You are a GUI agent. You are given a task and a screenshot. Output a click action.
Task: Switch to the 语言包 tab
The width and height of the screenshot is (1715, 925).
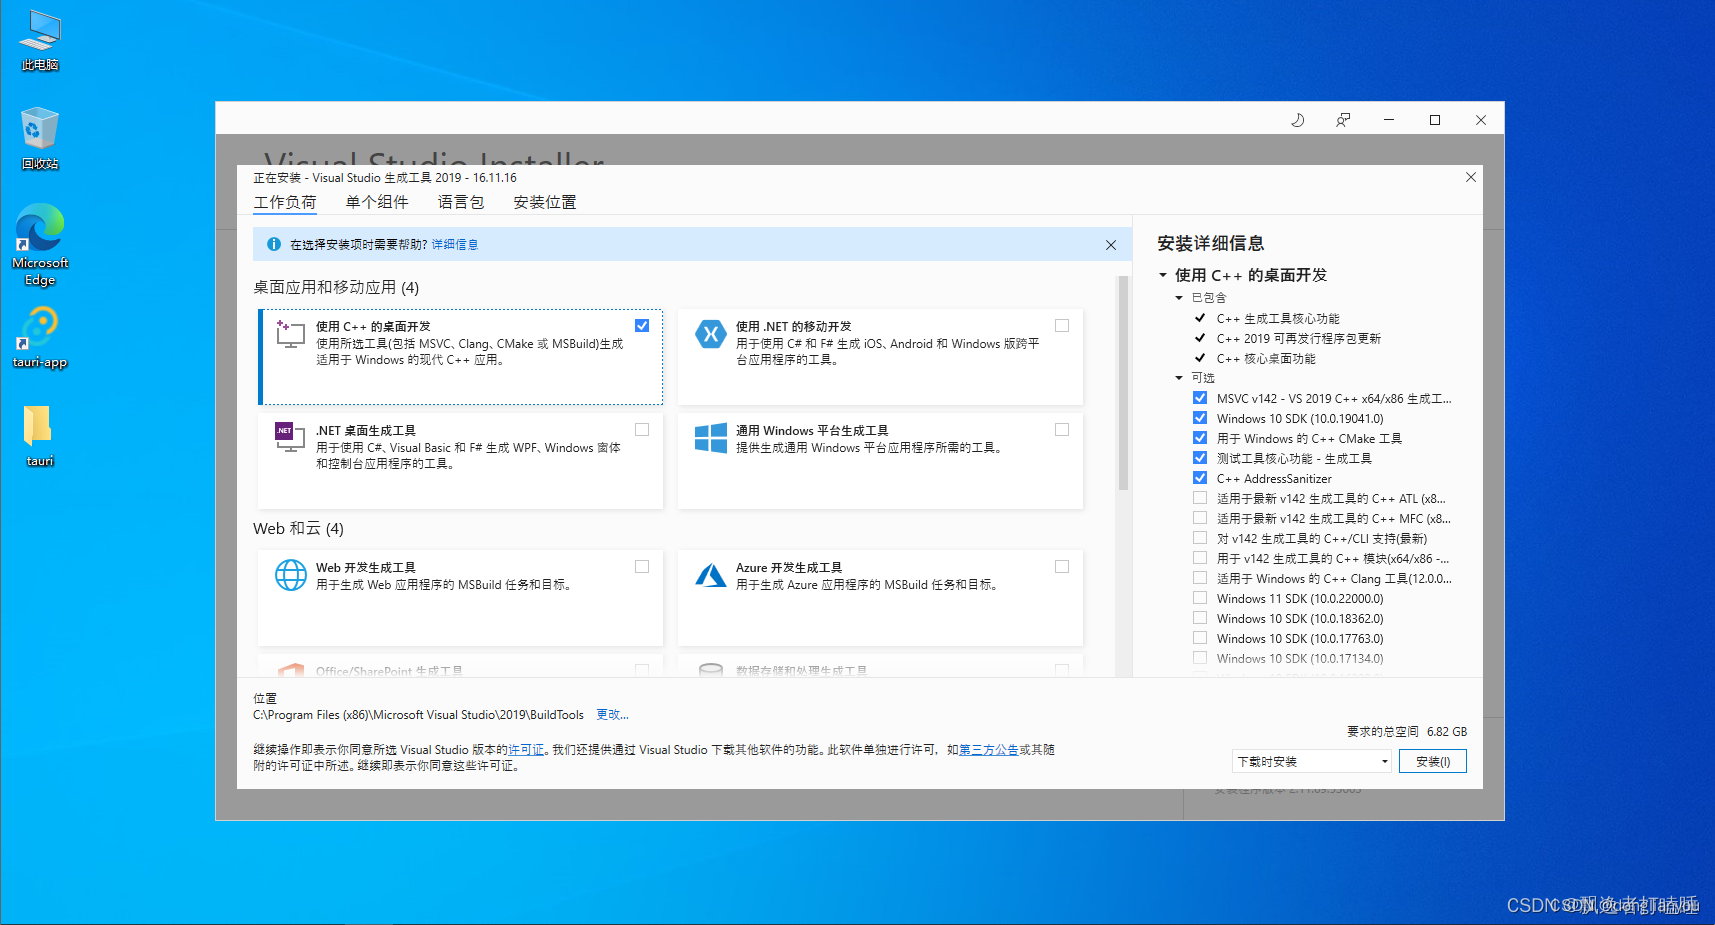[460, 202]
